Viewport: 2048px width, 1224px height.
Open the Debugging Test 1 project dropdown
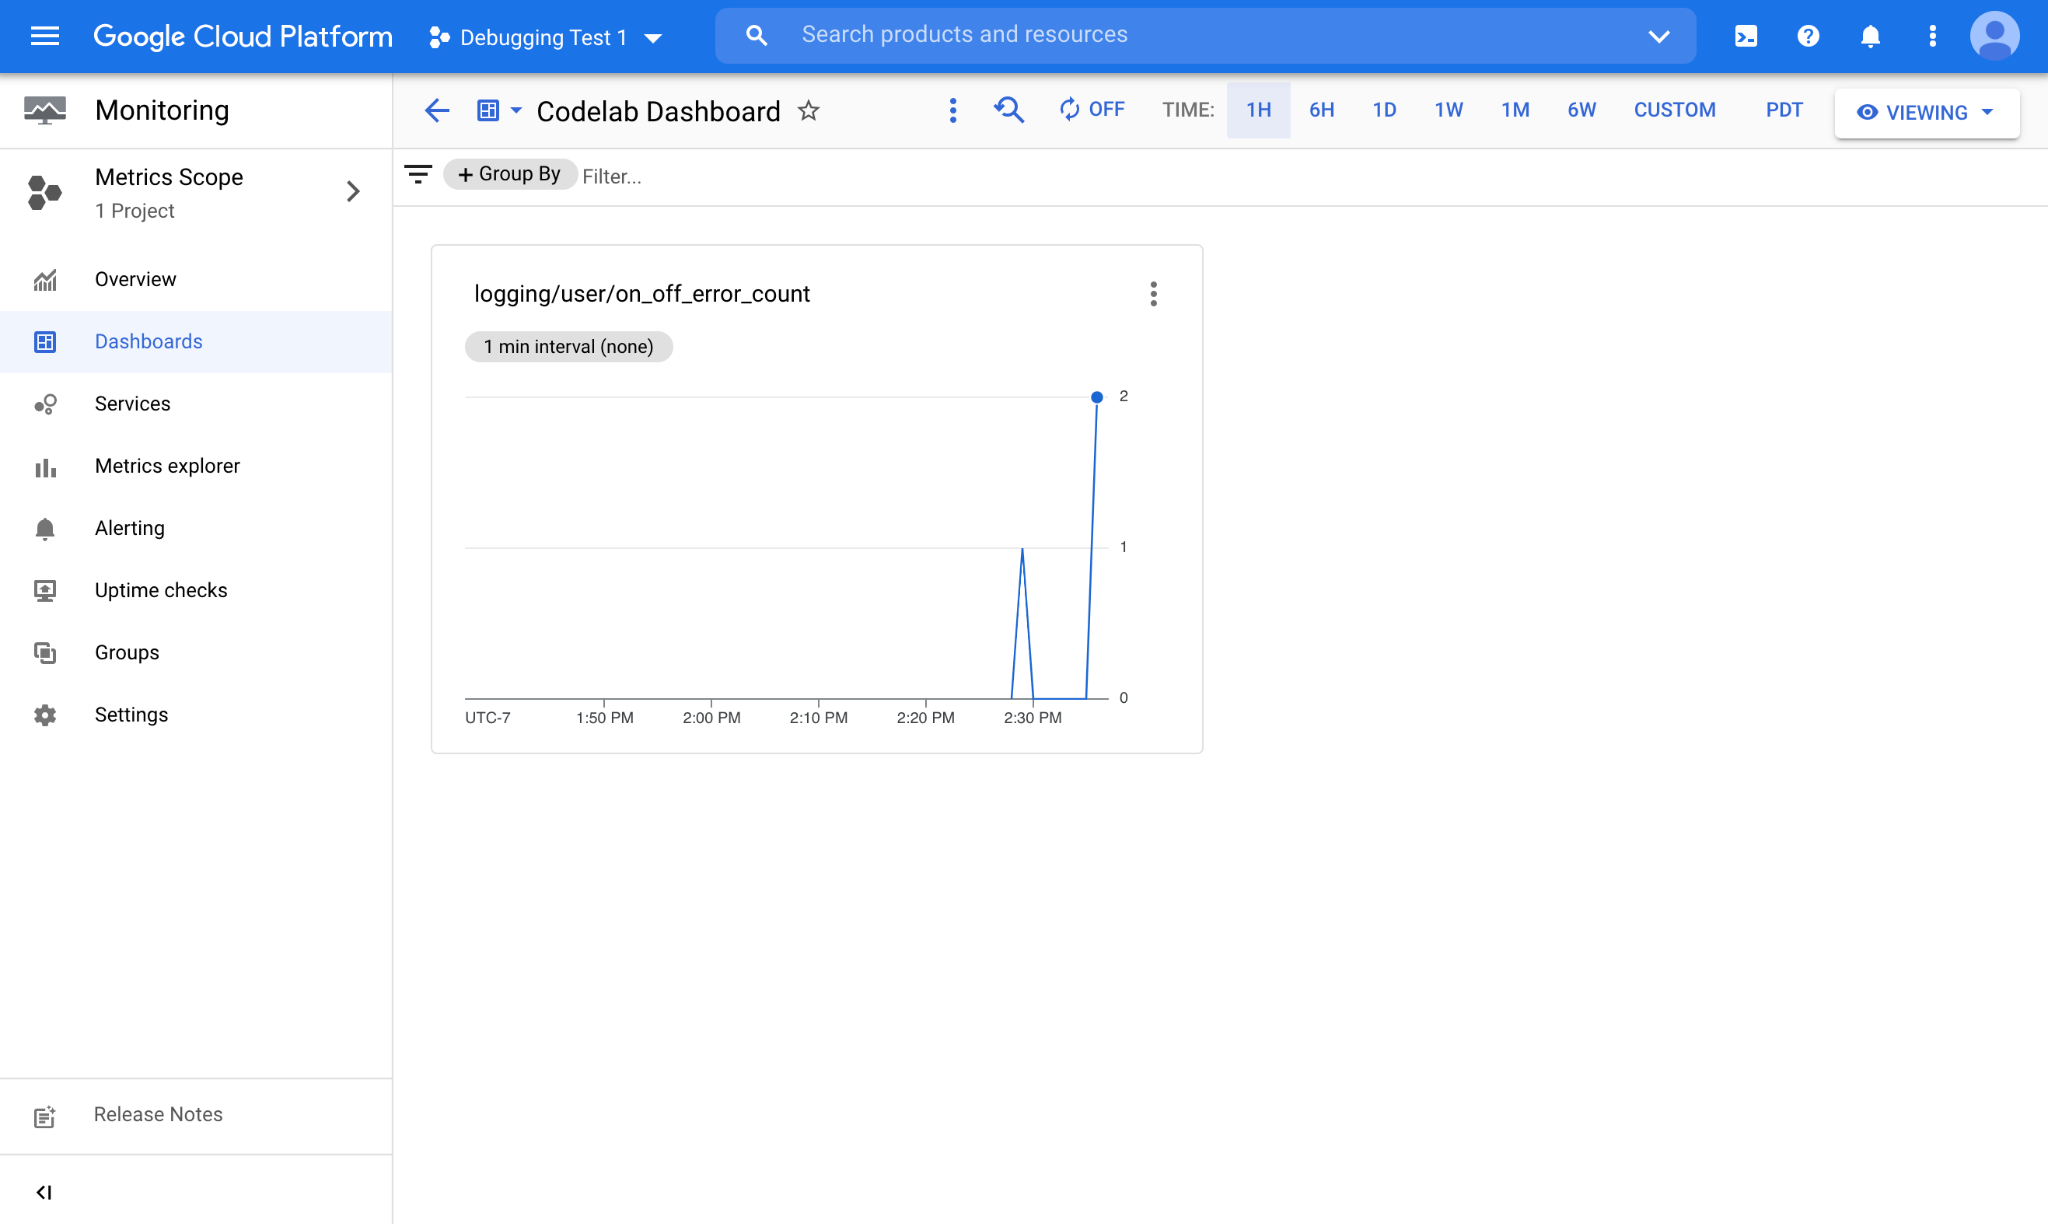(546, 38)
